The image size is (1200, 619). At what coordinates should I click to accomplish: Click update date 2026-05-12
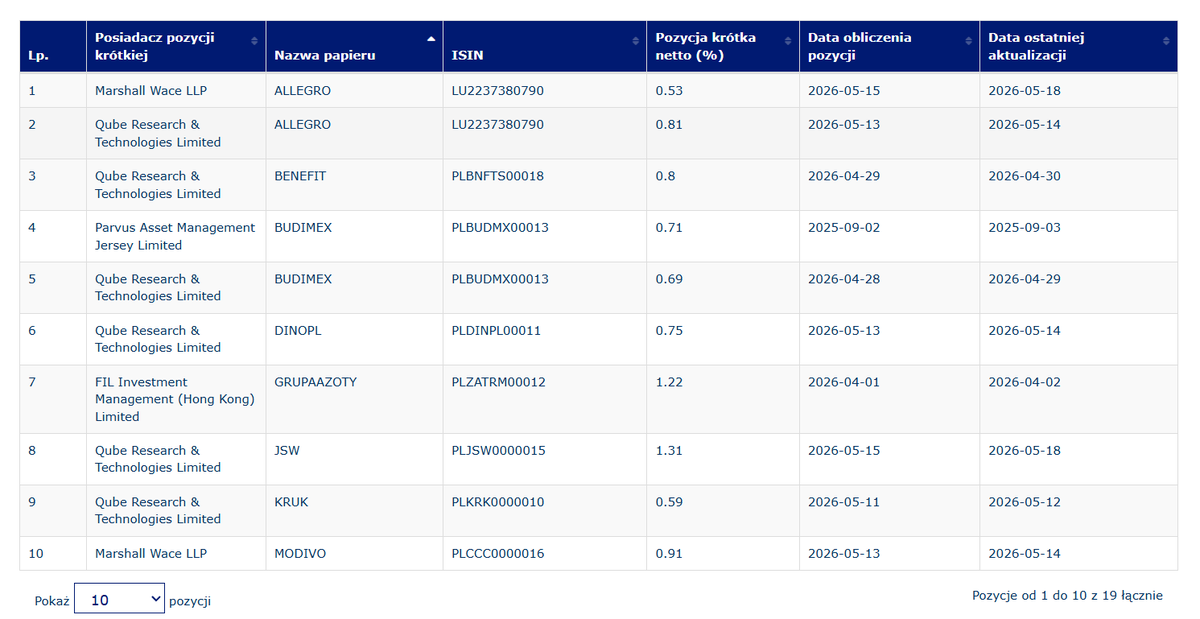click(x=1025, y=502)
